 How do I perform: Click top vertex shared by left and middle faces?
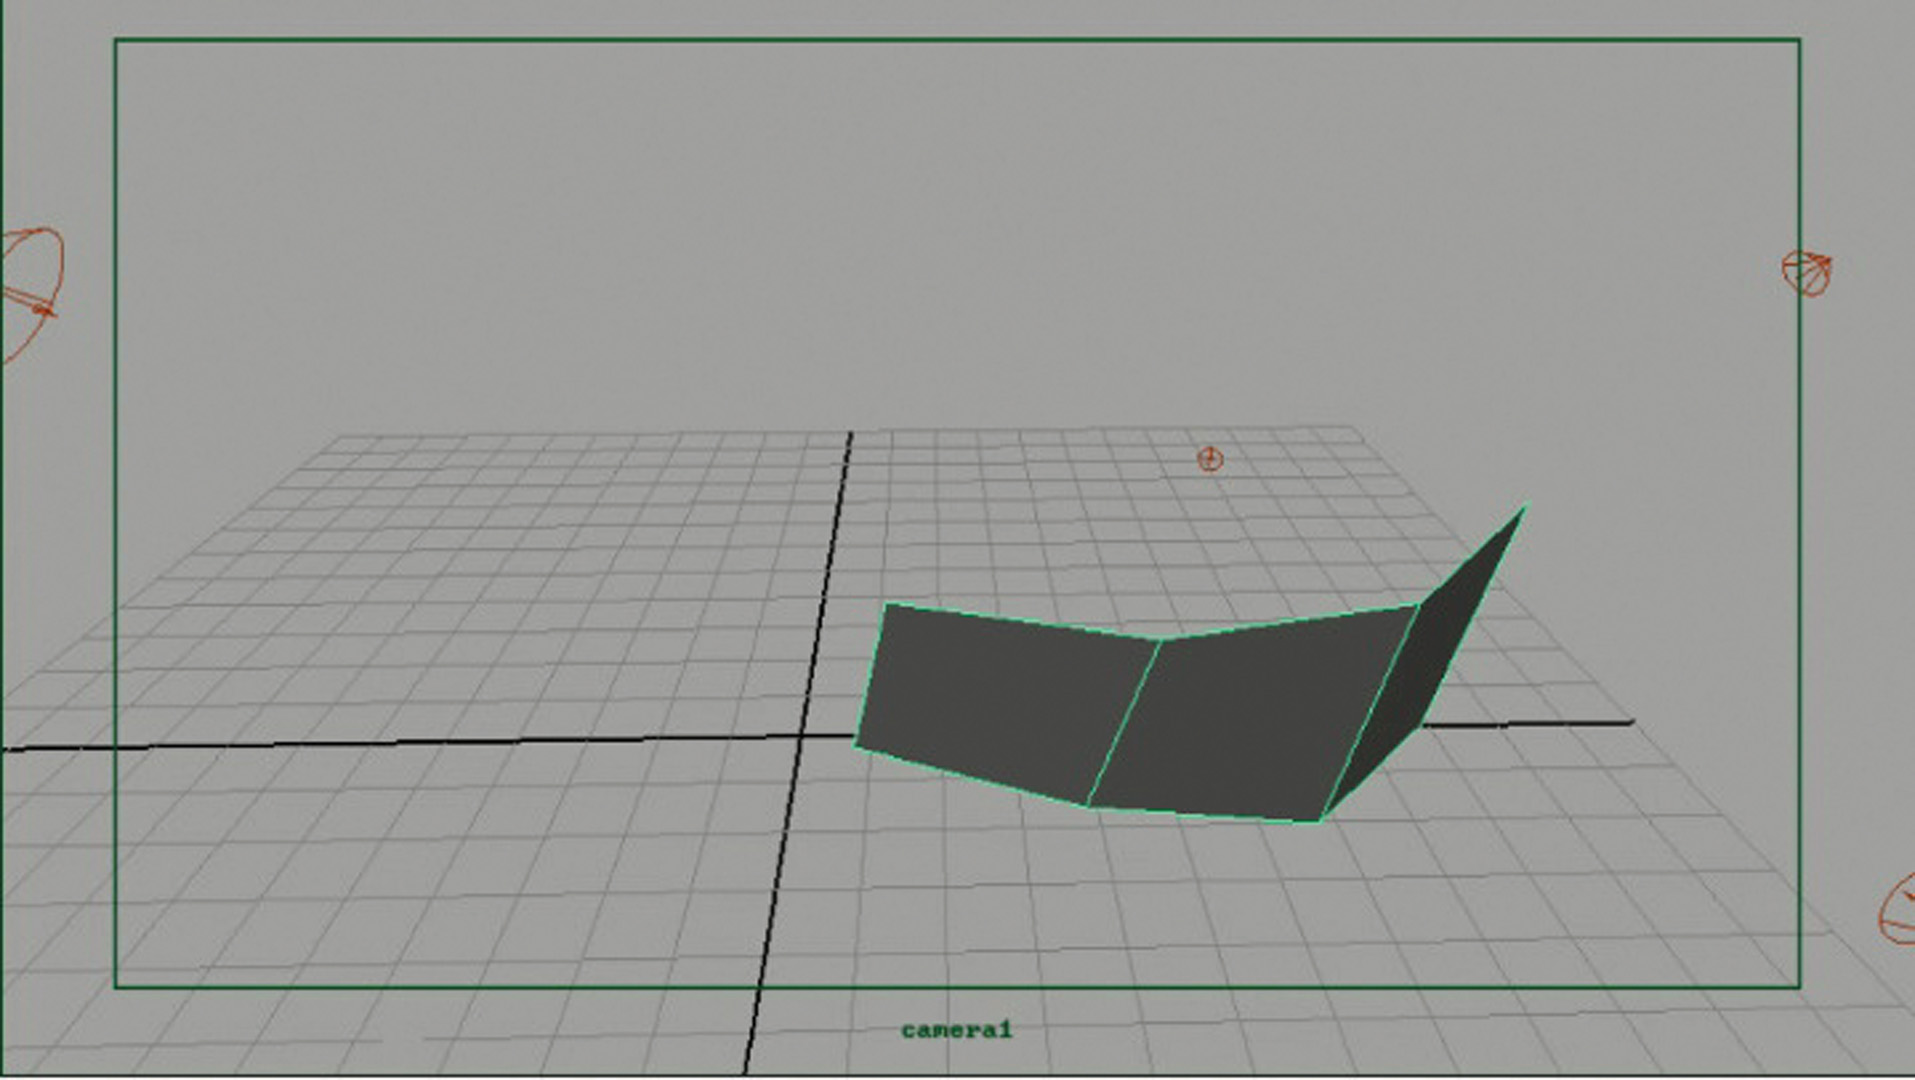point(1160,639)
